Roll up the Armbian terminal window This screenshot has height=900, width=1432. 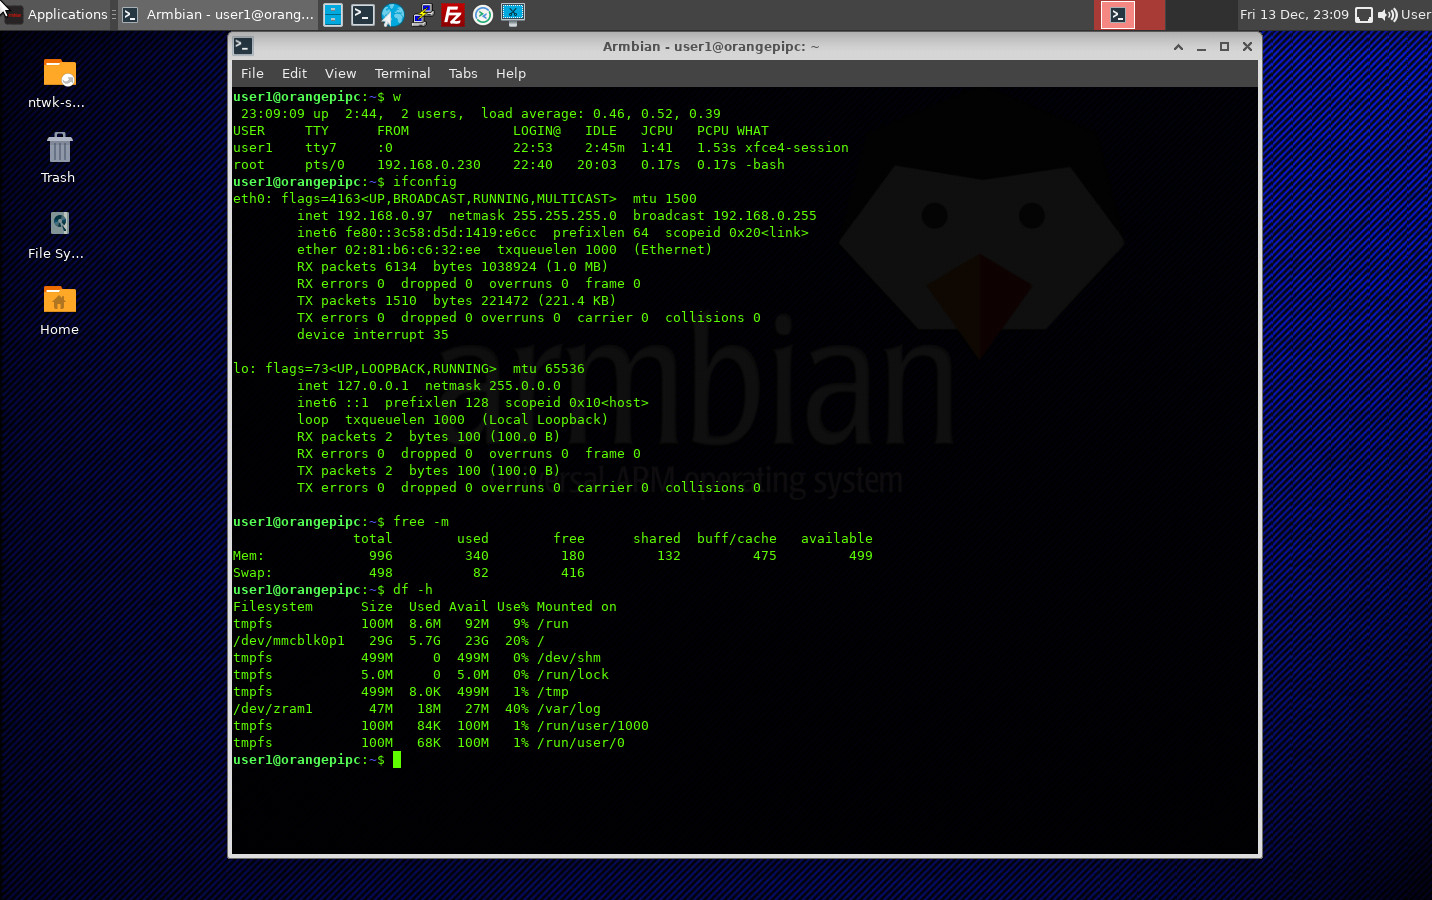[x=1177, y=46]
